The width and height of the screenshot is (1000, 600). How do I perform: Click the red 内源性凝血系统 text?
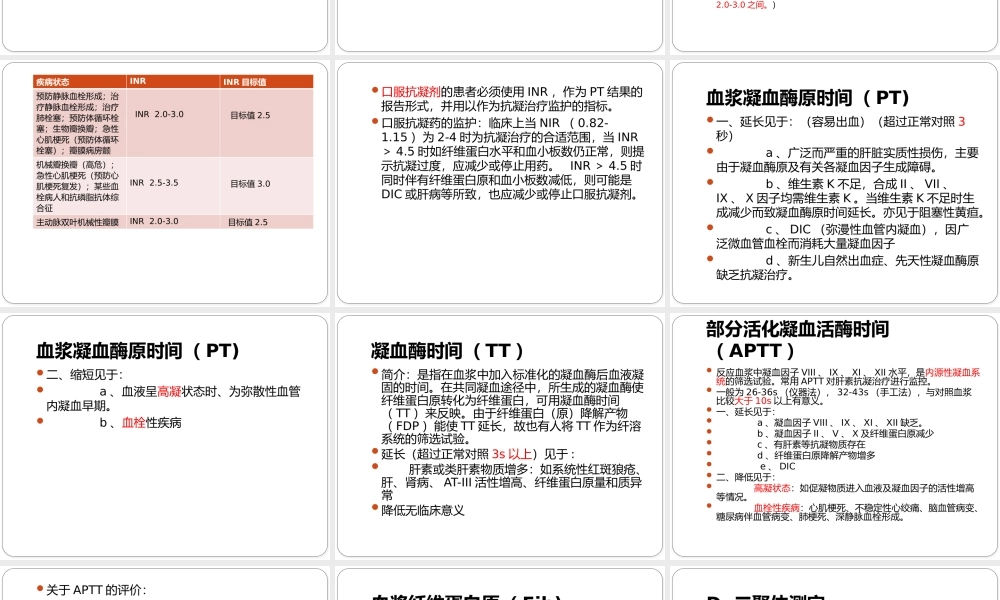(x=950, y=370)
